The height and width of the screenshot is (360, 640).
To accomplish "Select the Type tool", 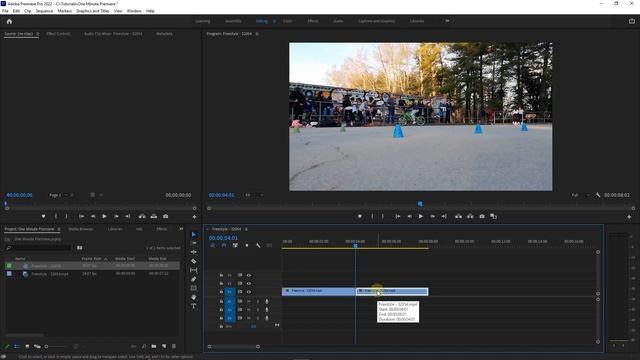I will (194, 306).
